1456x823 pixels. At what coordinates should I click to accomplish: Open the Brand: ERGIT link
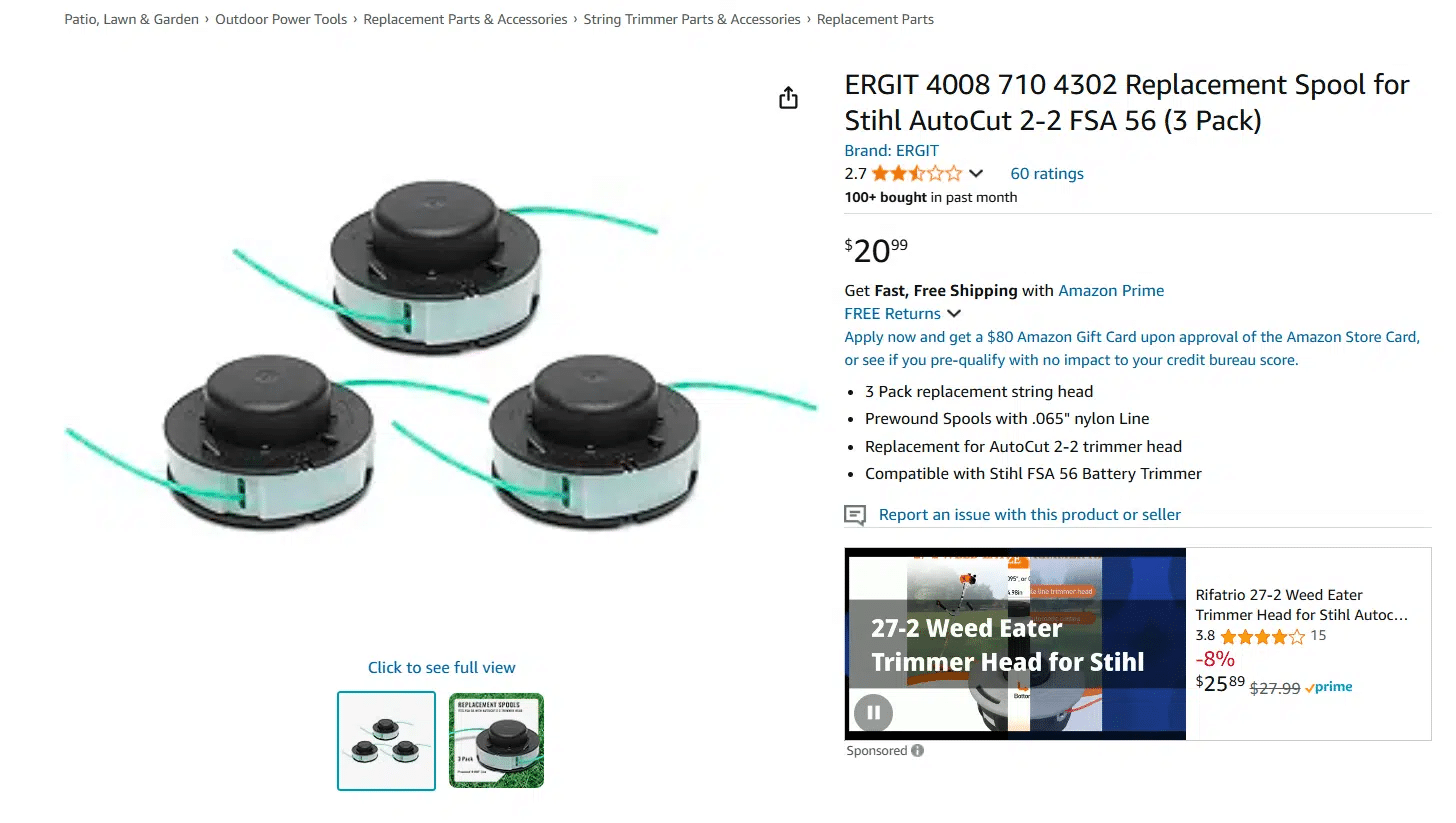tap(892, 151)
